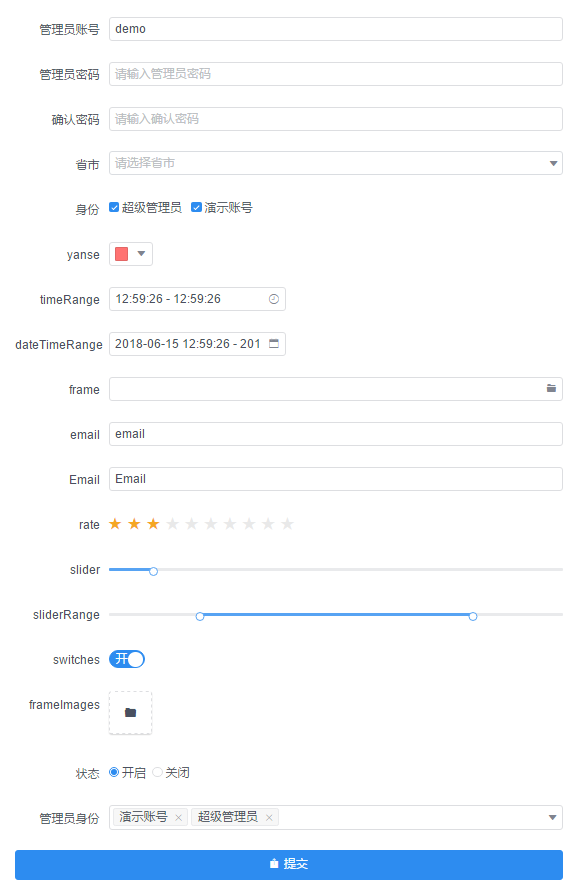Click the 请选择省市 select field

point(336,163)
